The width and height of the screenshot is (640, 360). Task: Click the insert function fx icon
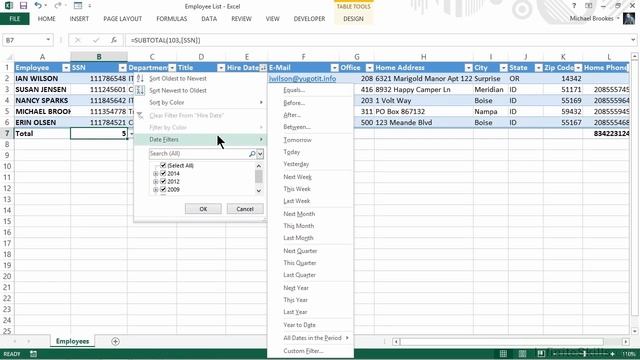114,40
